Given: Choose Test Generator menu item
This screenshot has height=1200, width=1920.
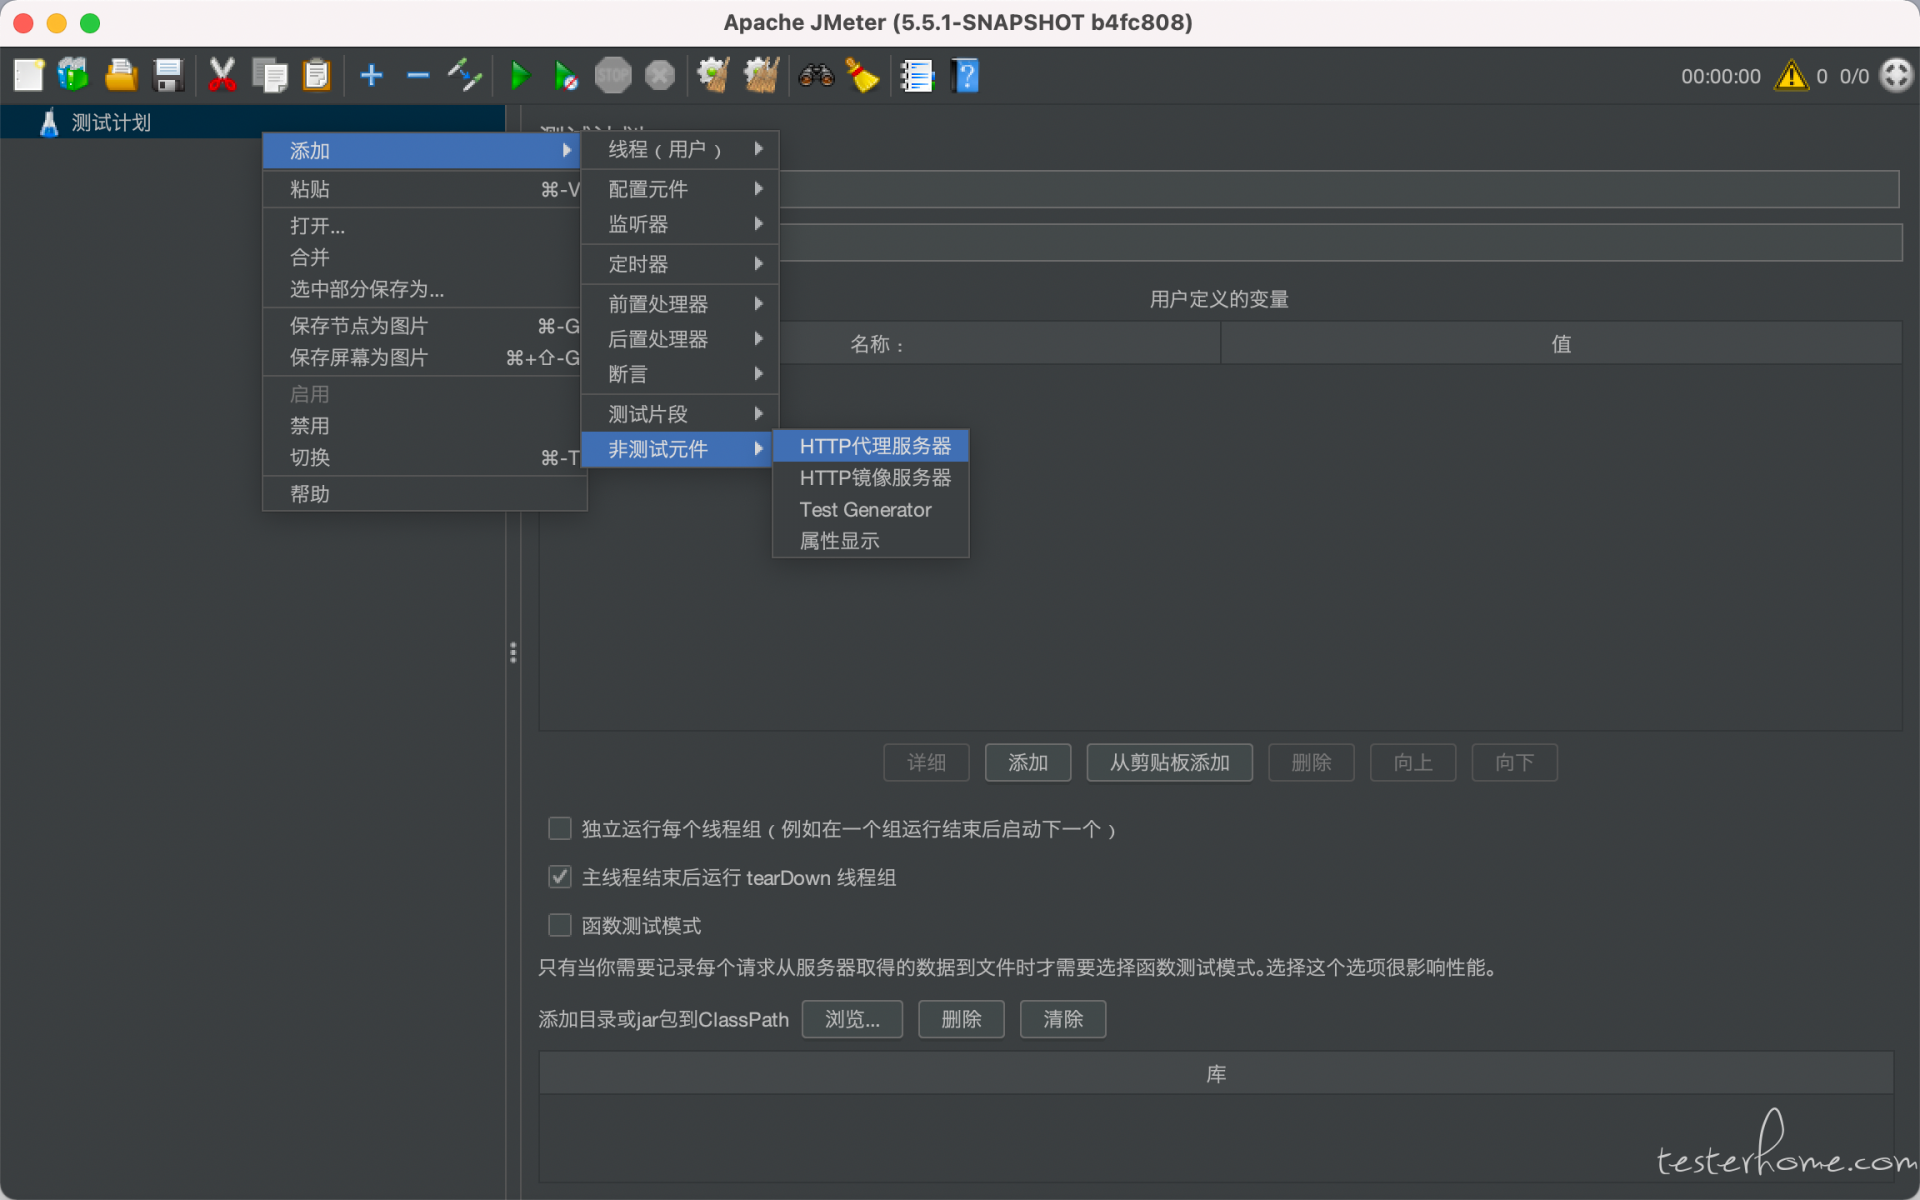Looking at the screenshot, I should tap(871, 510).
